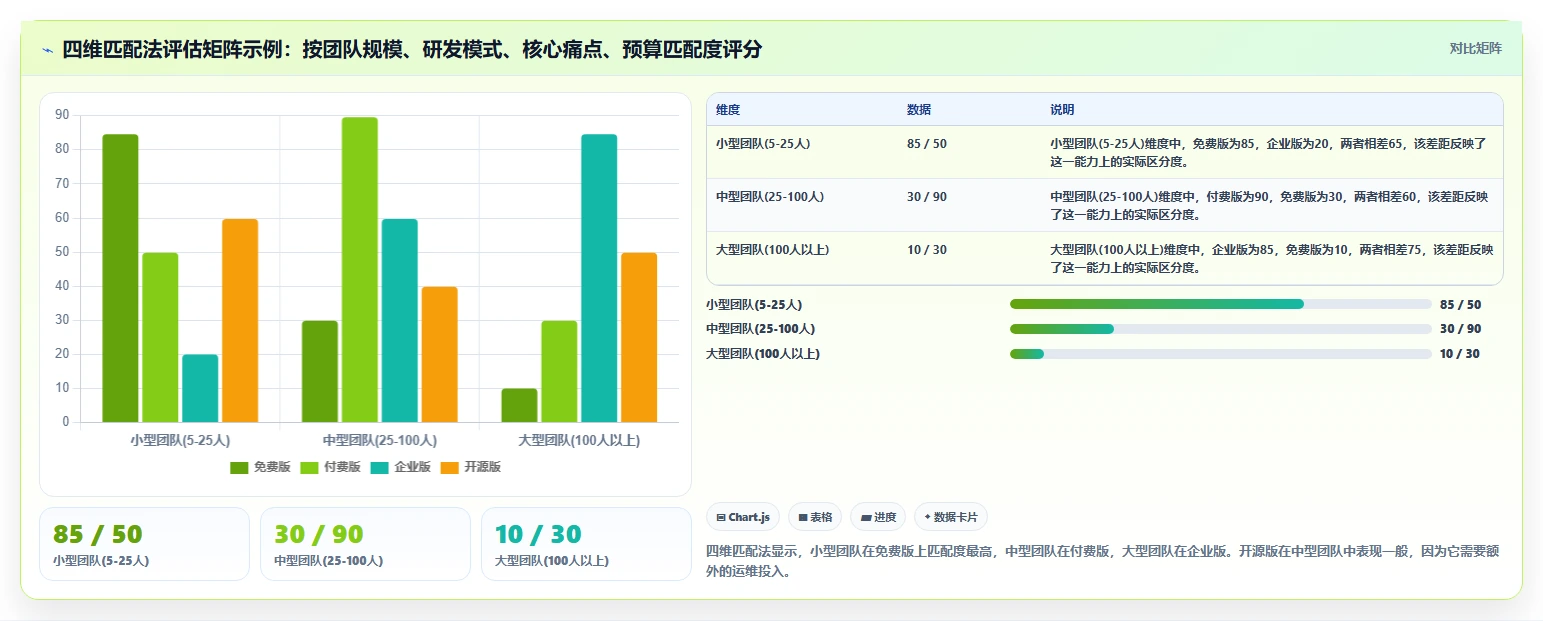Viewport: 1543px width, 621px height.
Task: Click the 表格 tag pill
Action: 815,517
